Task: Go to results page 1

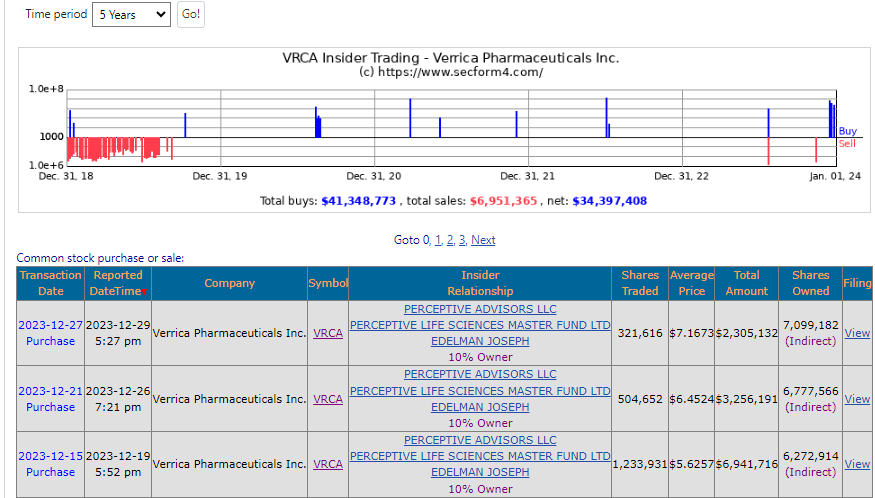Action: [x=438, y=240]
